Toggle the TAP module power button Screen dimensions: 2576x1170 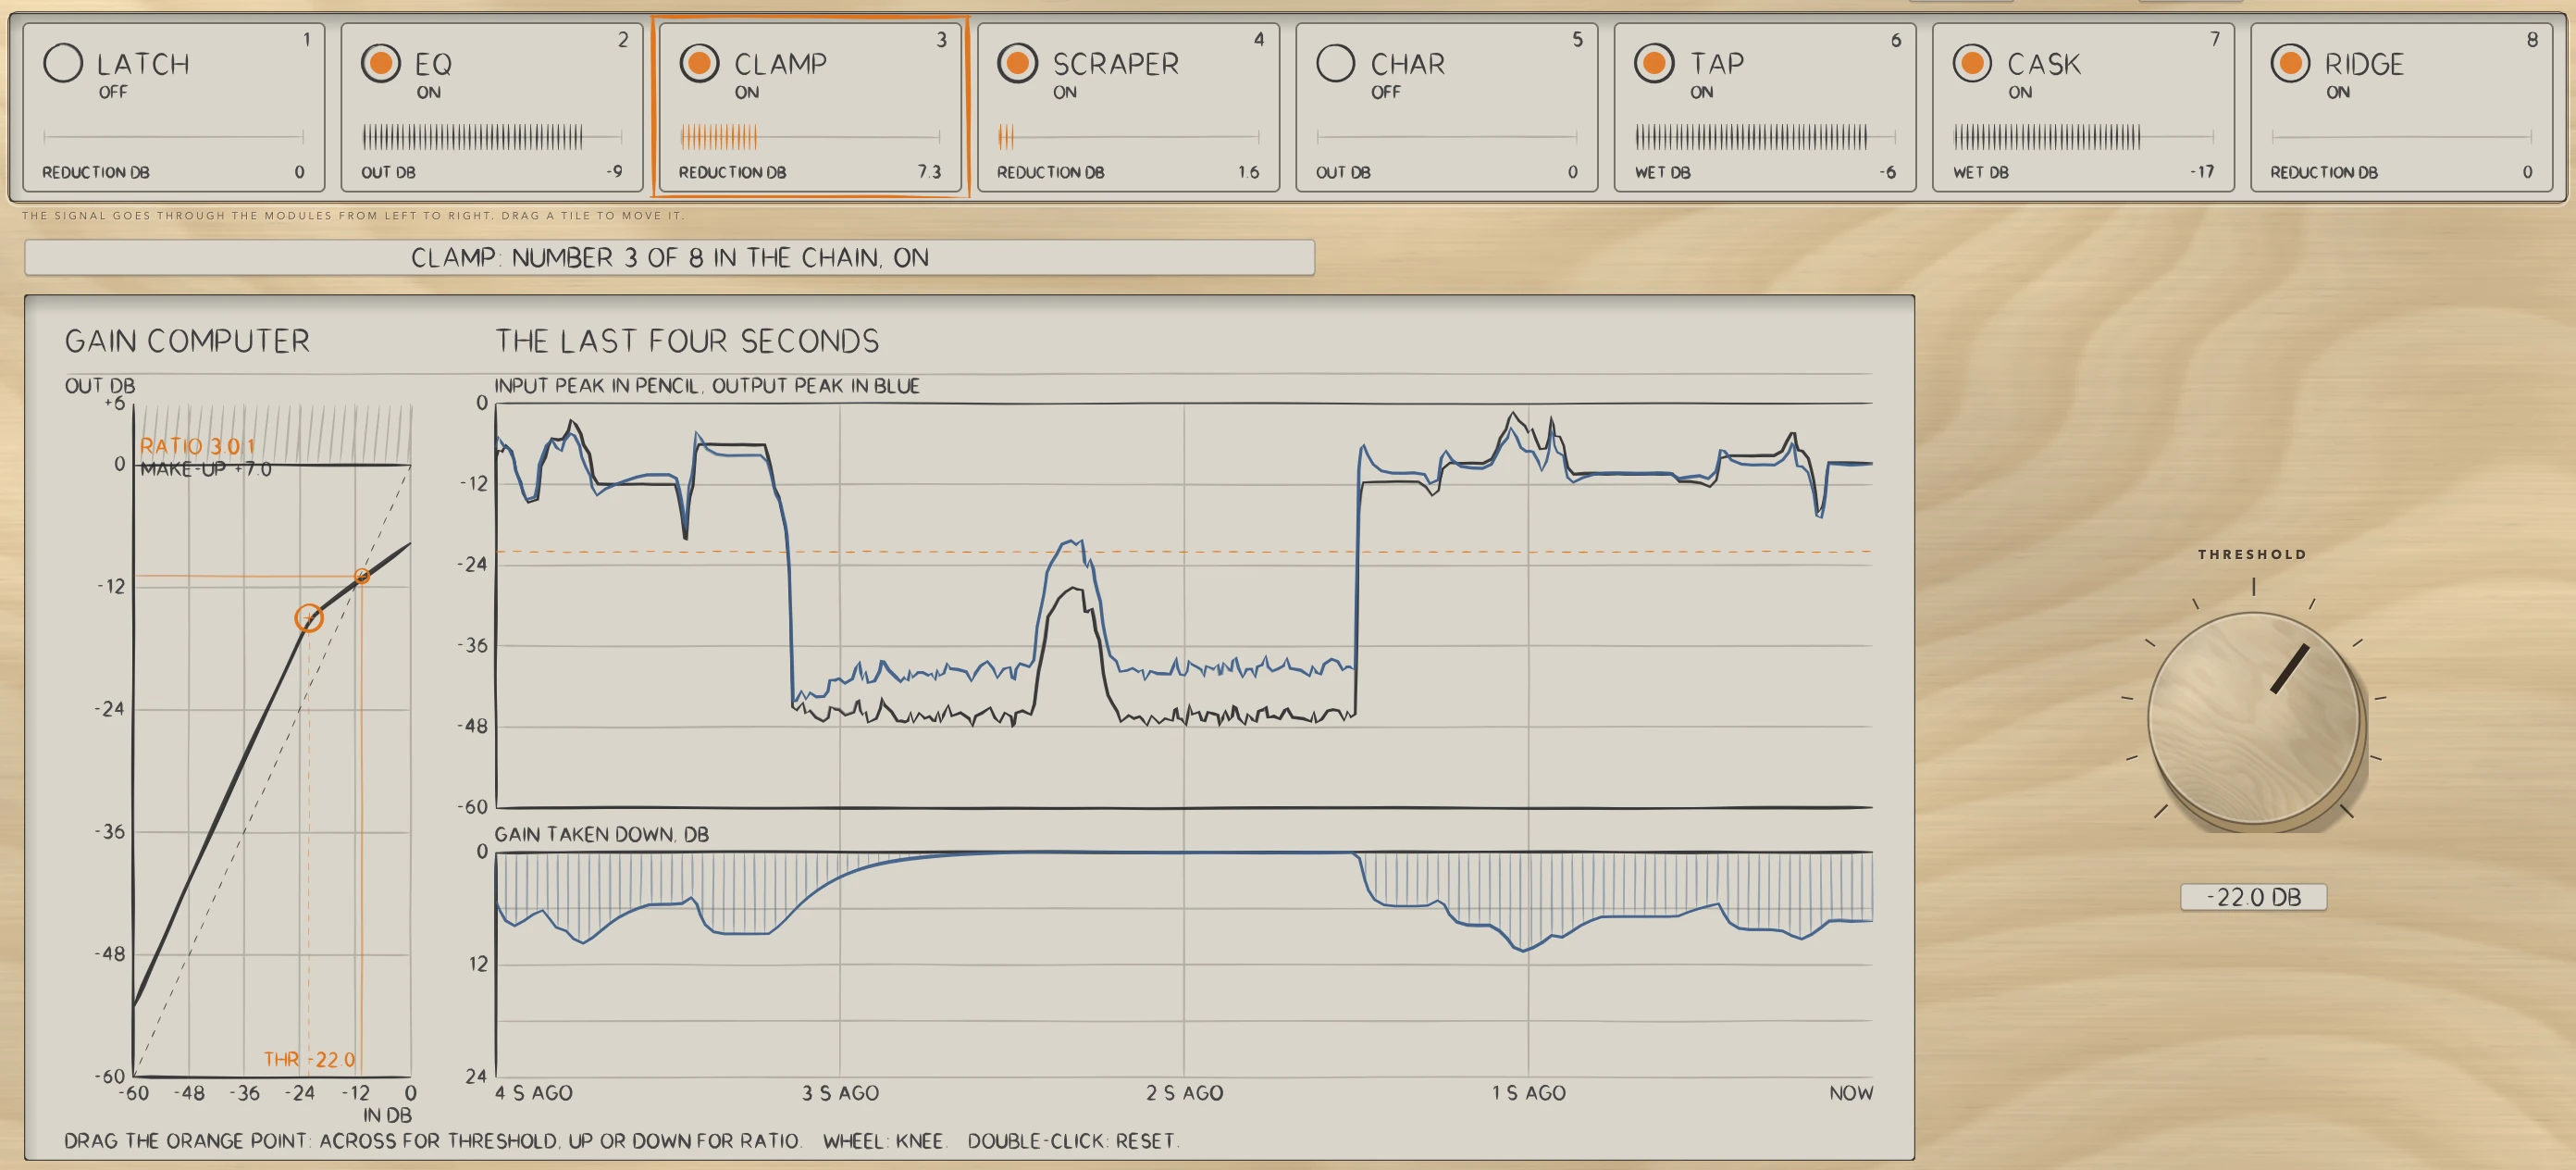[x=1655, y=63]
